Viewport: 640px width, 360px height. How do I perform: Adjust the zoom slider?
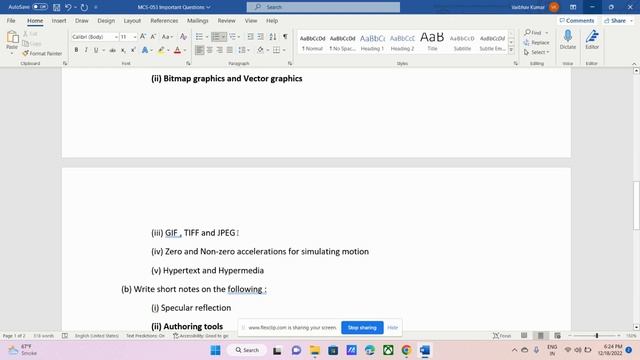click(596, 336)
